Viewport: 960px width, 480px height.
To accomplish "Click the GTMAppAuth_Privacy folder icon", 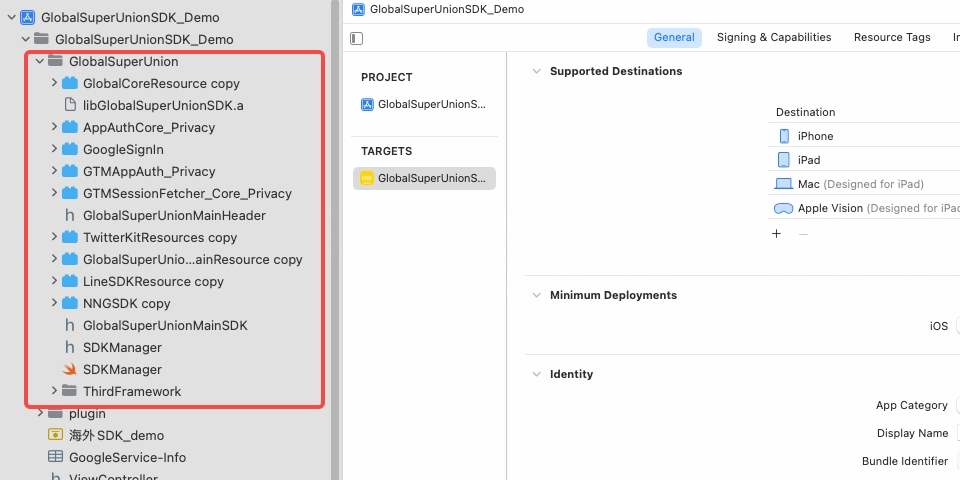I will tap(70, 171).
